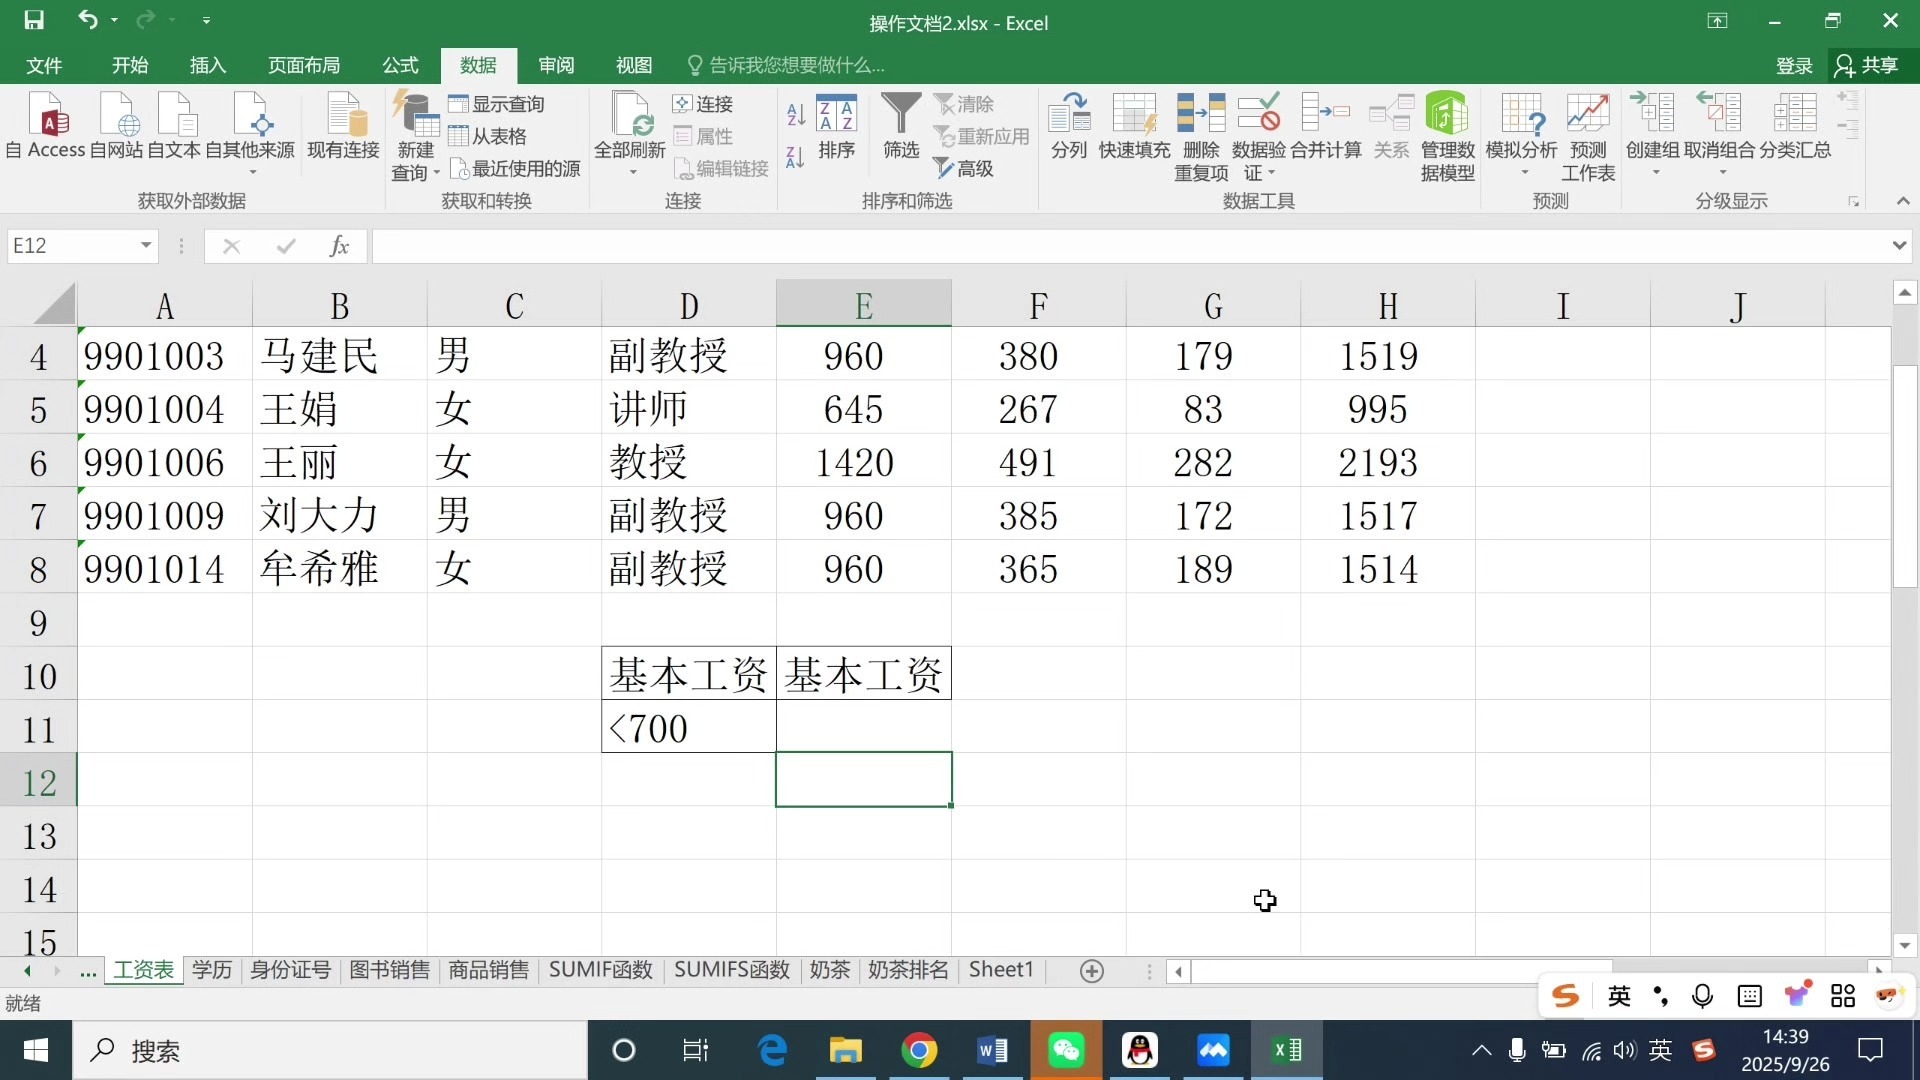Click Forecast Sheet (预测工作表)
The height and width of the screenshot is (1080, 1920).
(1588, 137)
